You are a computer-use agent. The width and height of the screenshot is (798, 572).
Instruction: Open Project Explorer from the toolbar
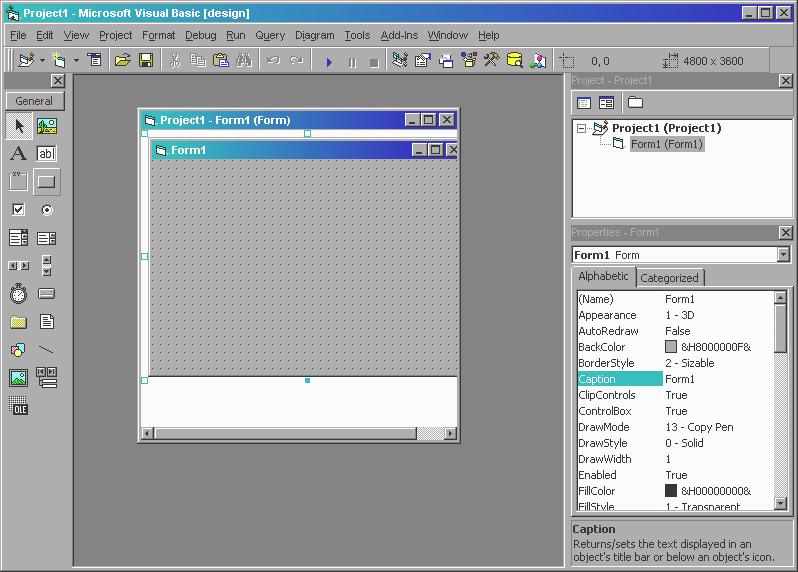pos(400,61)
